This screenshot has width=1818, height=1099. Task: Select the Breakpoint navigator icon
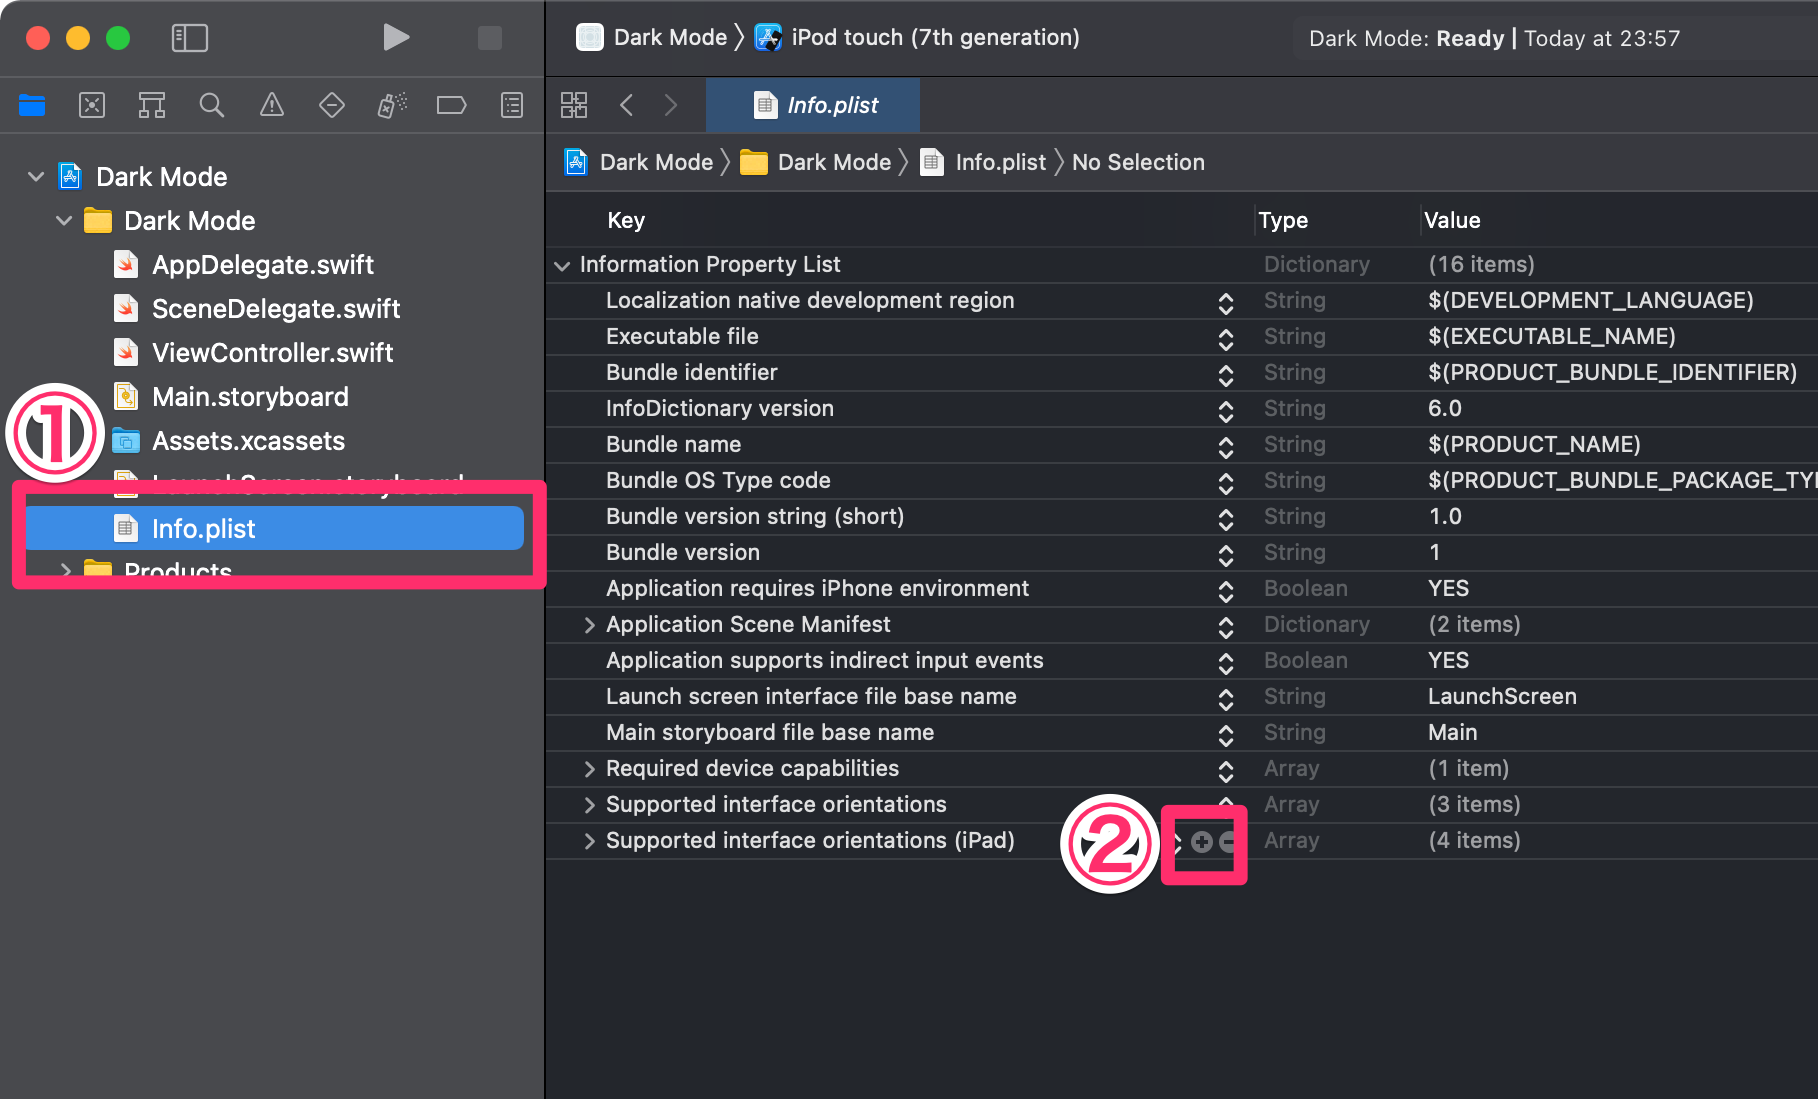(451, 105)
